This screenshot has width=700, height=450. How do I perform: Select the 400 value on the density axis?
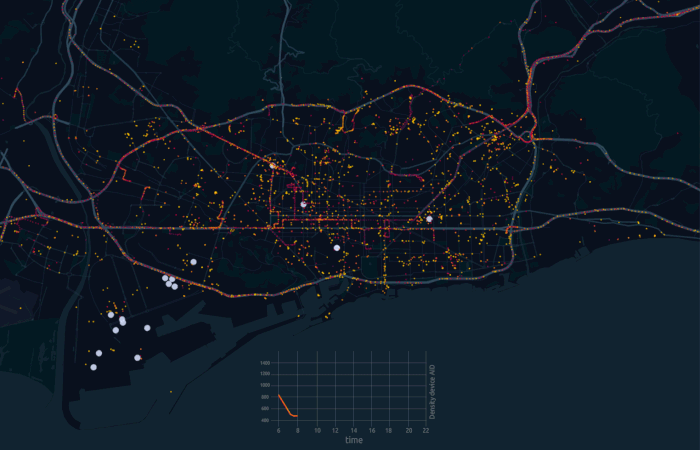266,420
